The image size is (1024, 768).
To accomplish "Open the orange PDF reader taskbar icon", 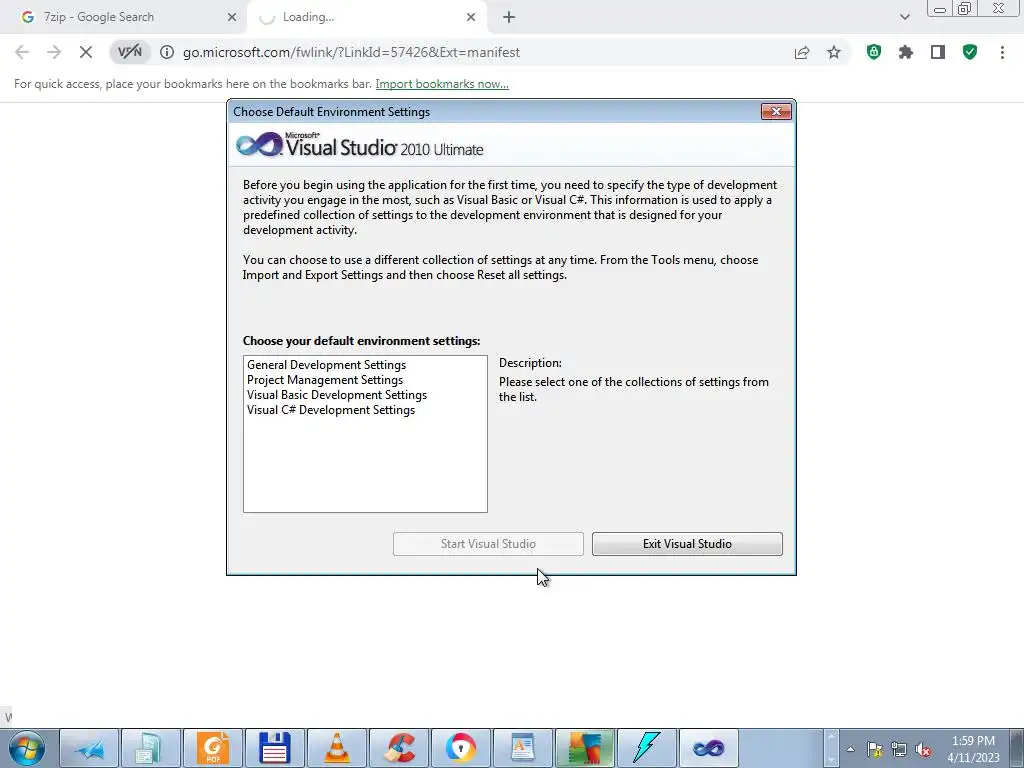I will pyautogui.click(x=213, y=748).
